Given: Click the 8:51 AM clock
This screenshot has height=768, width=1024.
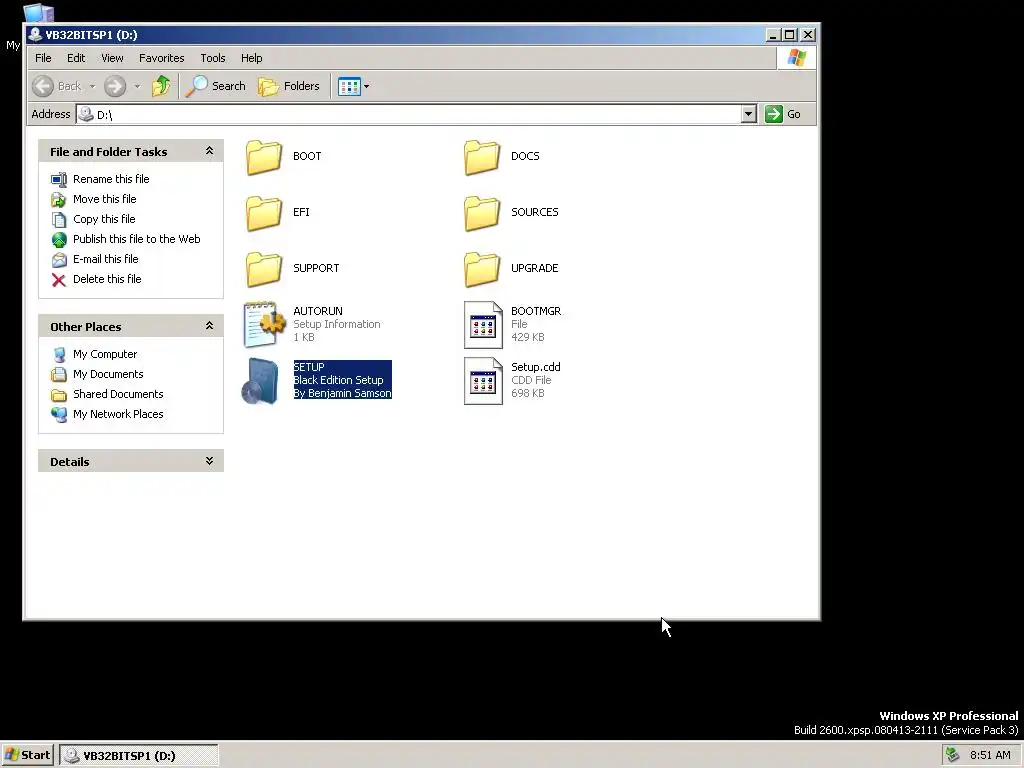Looking at the screenshot, I should click(990, 756).
